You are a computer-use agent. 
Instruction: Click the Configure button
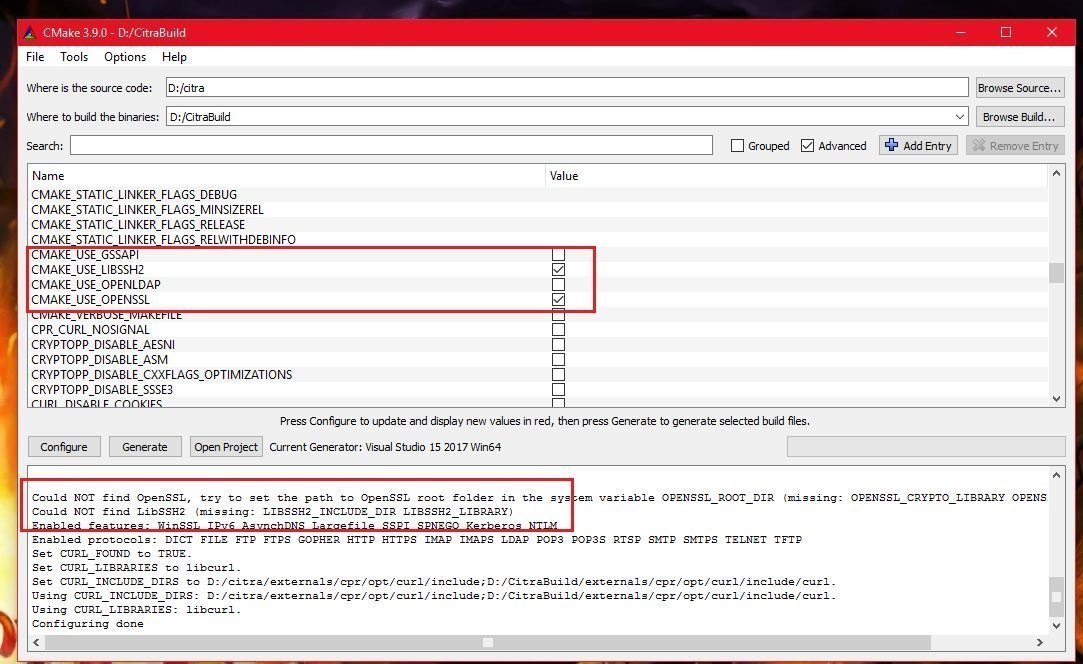pos(64,446)
